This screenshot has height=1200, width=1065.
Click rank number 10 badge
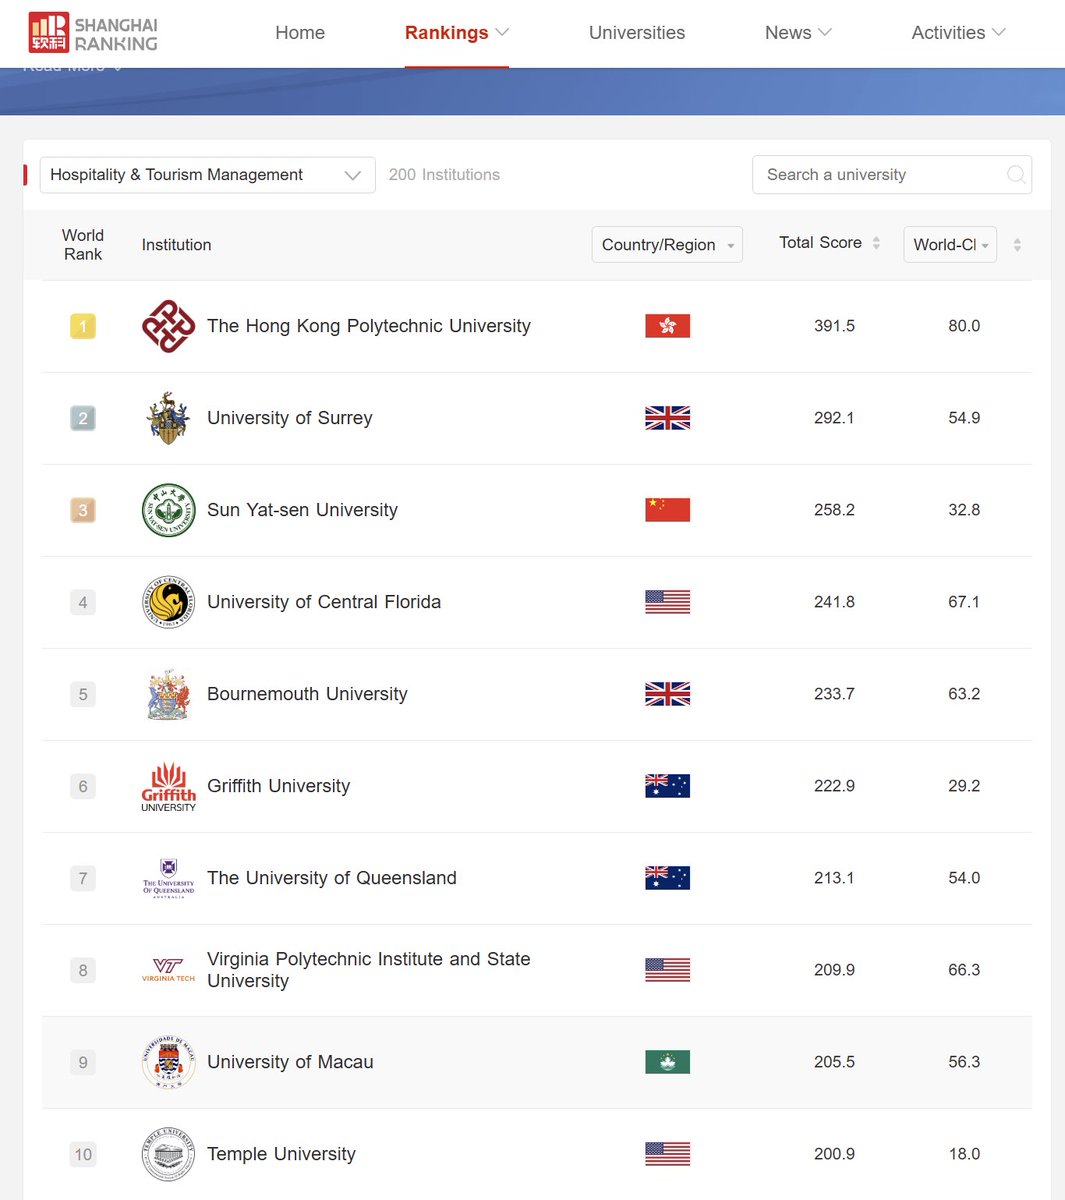click(83, 1154)
